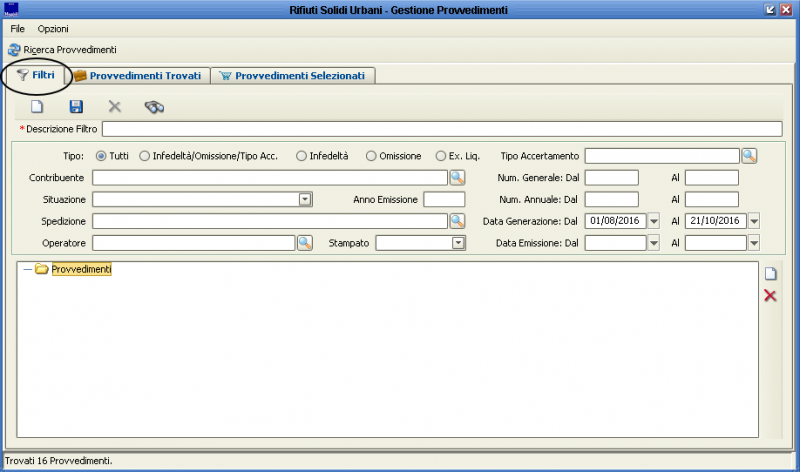The image size is (800, 472).
Task: Open the Operatore lookup magnifier
Action: (305, 243)
